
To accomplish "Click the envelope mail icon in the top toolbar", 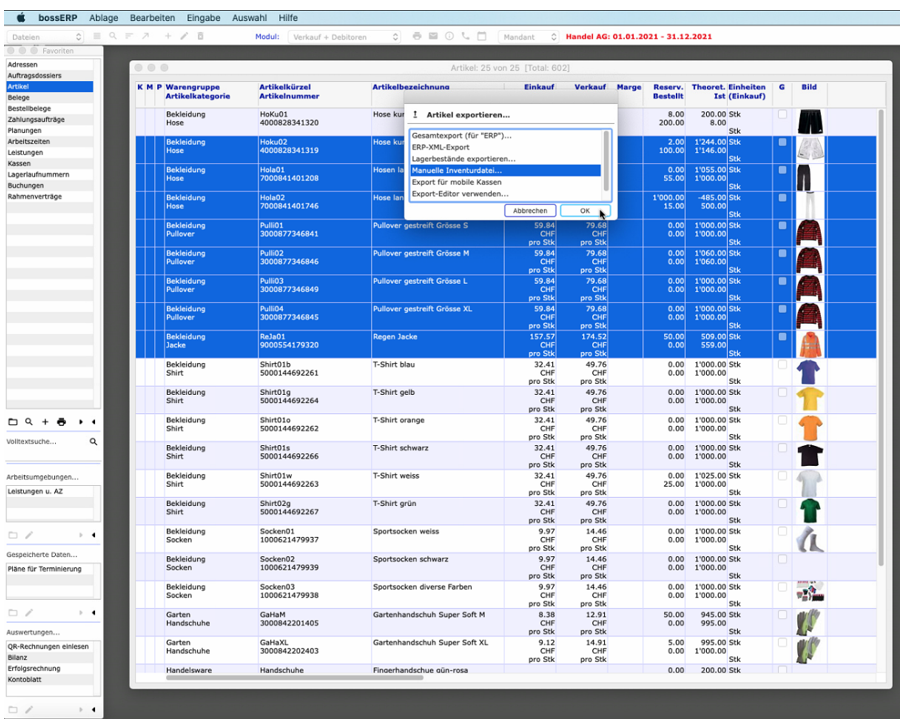I will tap(433, 36).
